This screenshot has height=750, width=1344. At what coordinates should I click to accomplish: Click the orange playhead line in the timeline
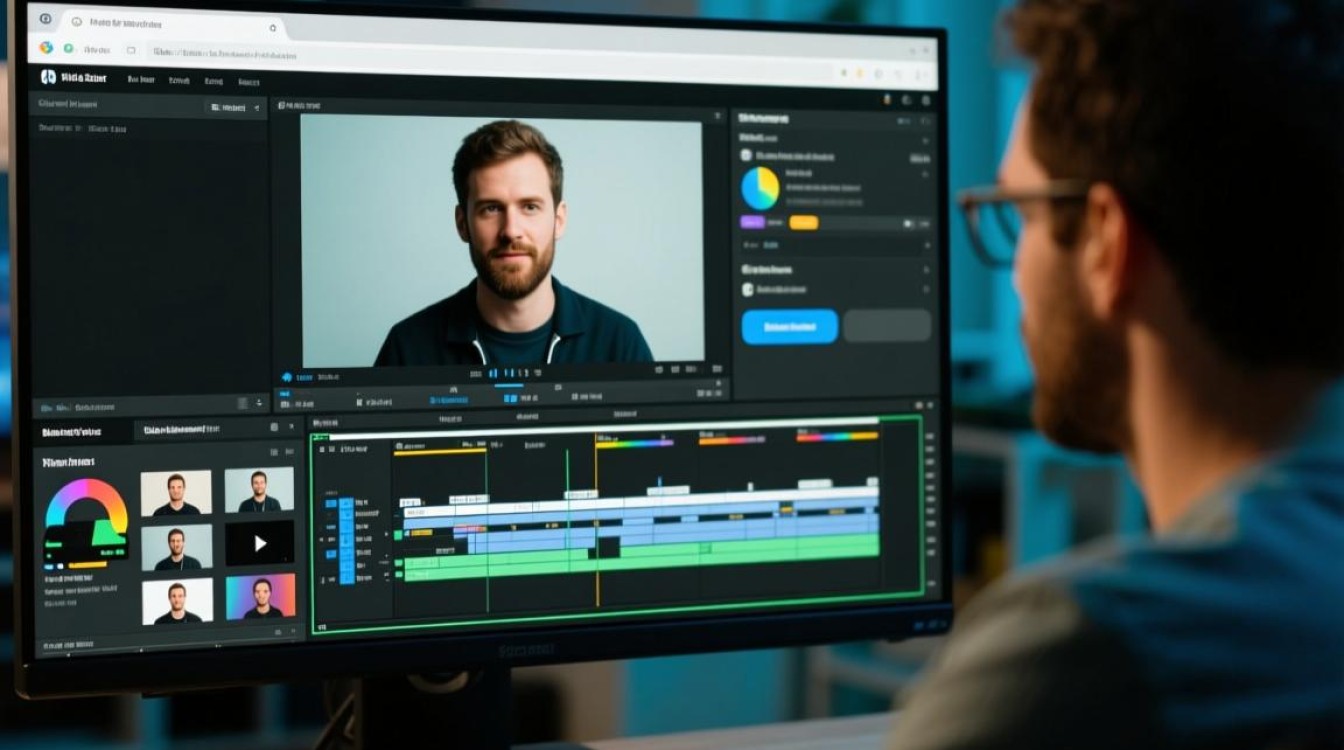(x=597, y=521)
